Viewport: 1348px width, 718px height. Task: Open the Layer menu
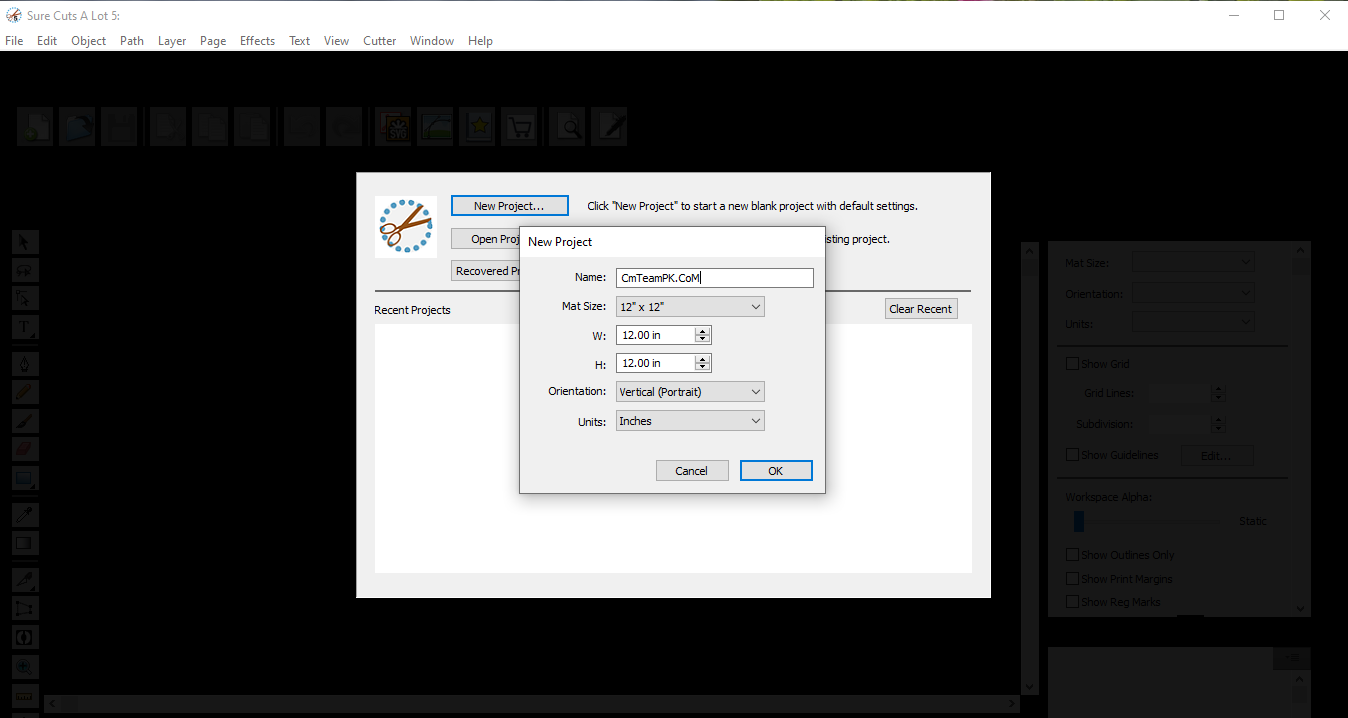[172, 41]
